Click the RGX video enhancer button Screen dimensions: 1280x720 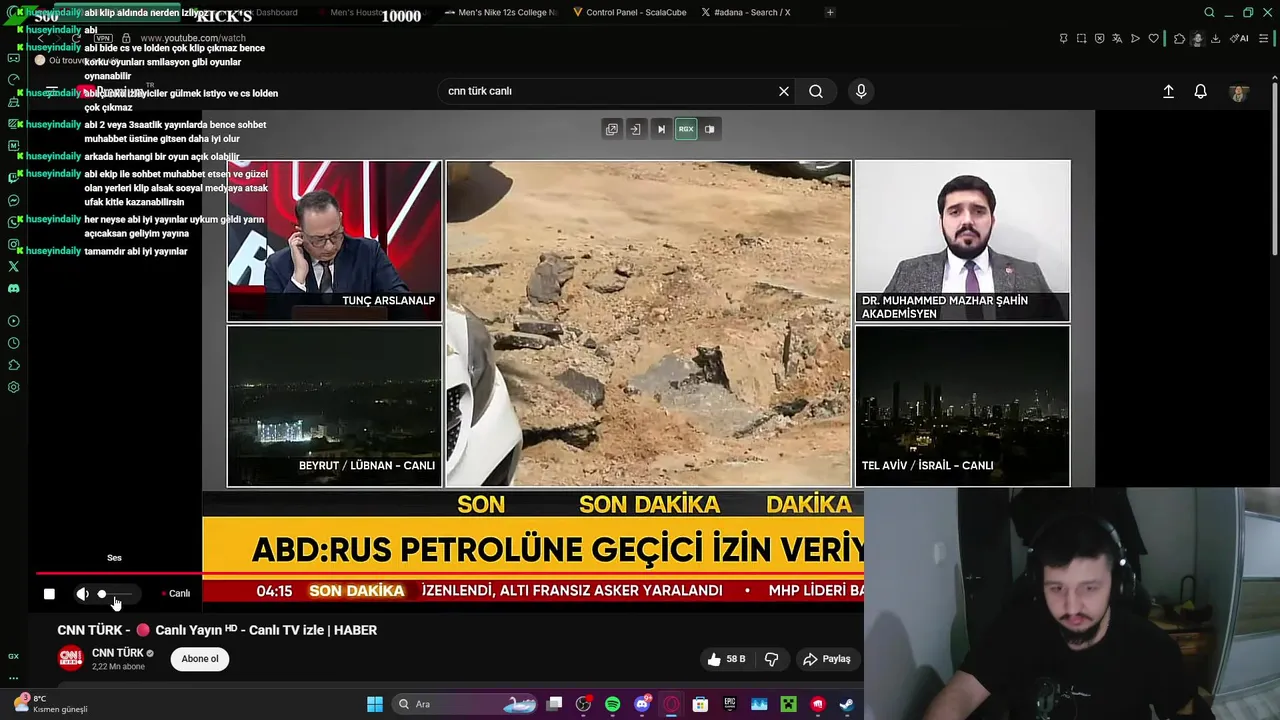[686, 129]
